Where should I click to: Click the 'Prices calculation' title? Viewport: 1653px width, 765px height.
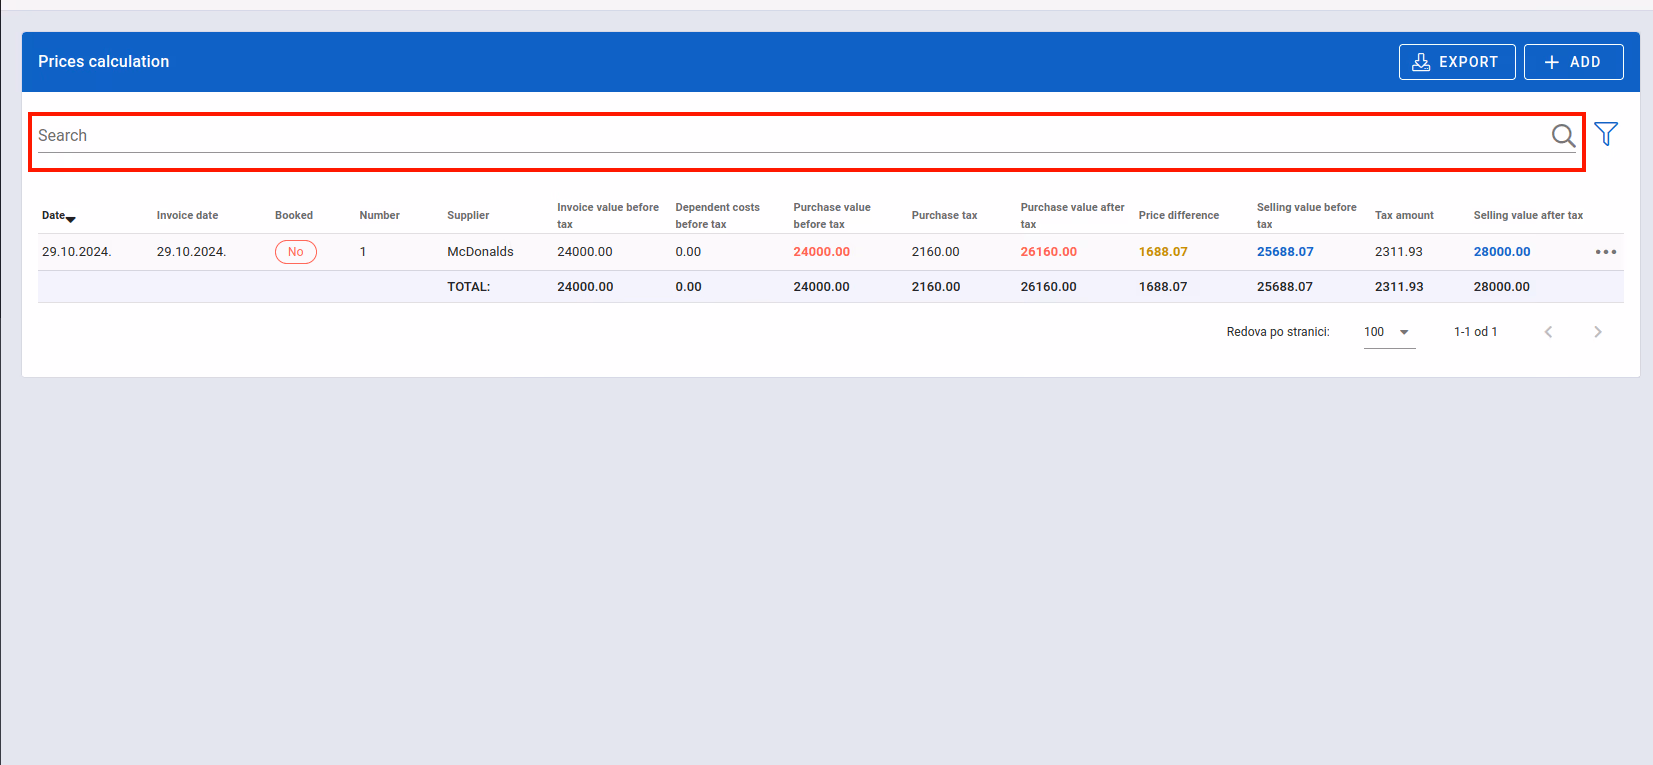104,62
